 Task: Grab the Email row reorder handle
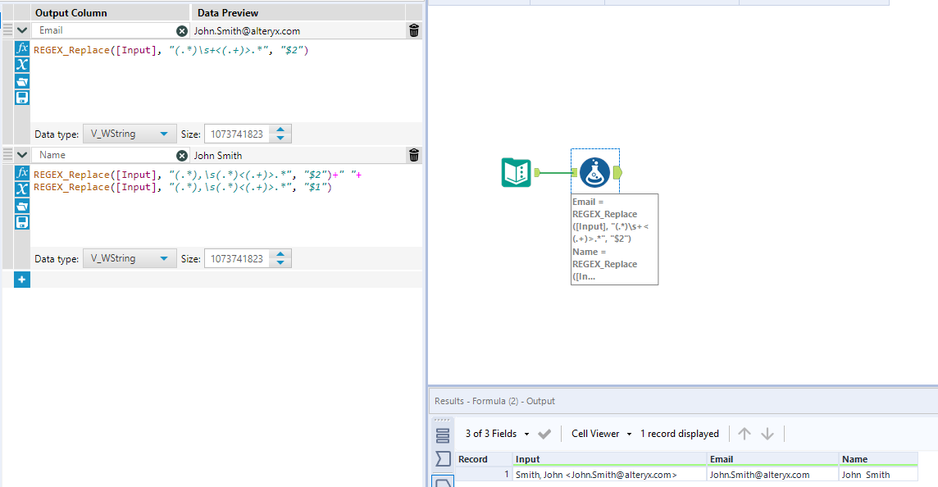tap(7, 29)
